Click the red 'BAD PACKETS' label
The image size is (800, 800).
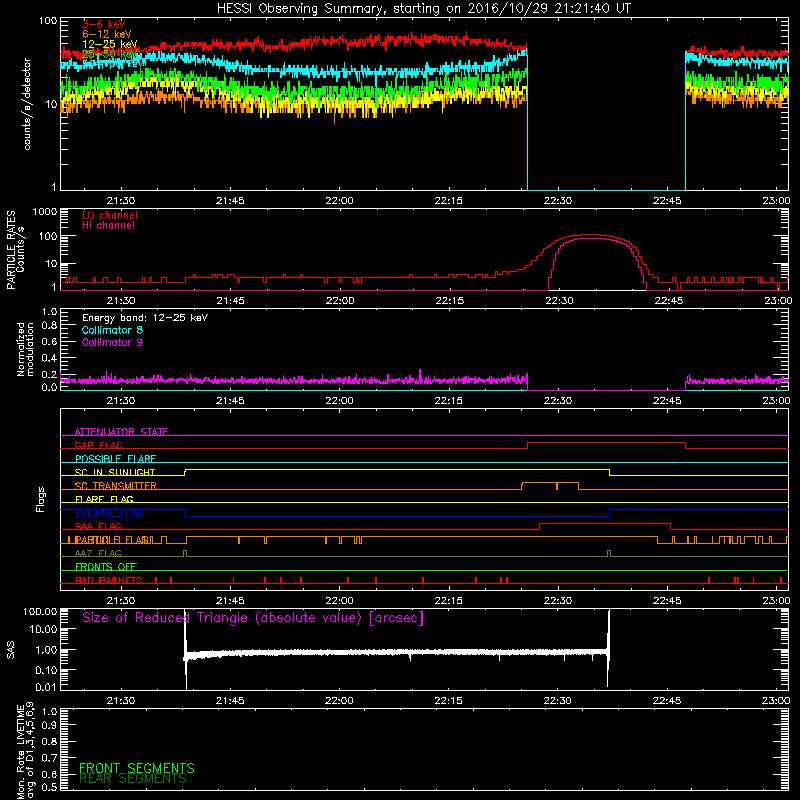[x=109, y=580]
